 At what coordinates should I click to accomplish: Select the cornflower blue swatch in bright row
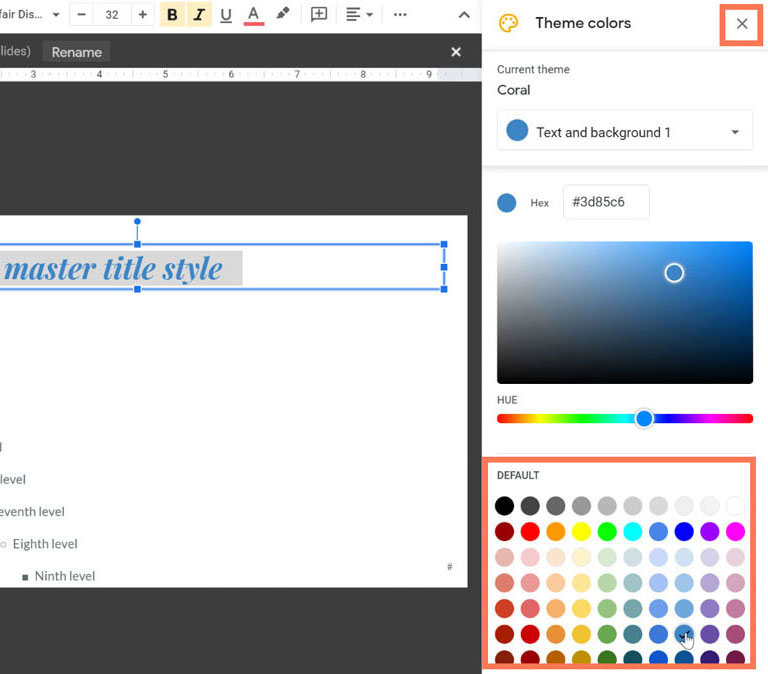click(658, 531)
